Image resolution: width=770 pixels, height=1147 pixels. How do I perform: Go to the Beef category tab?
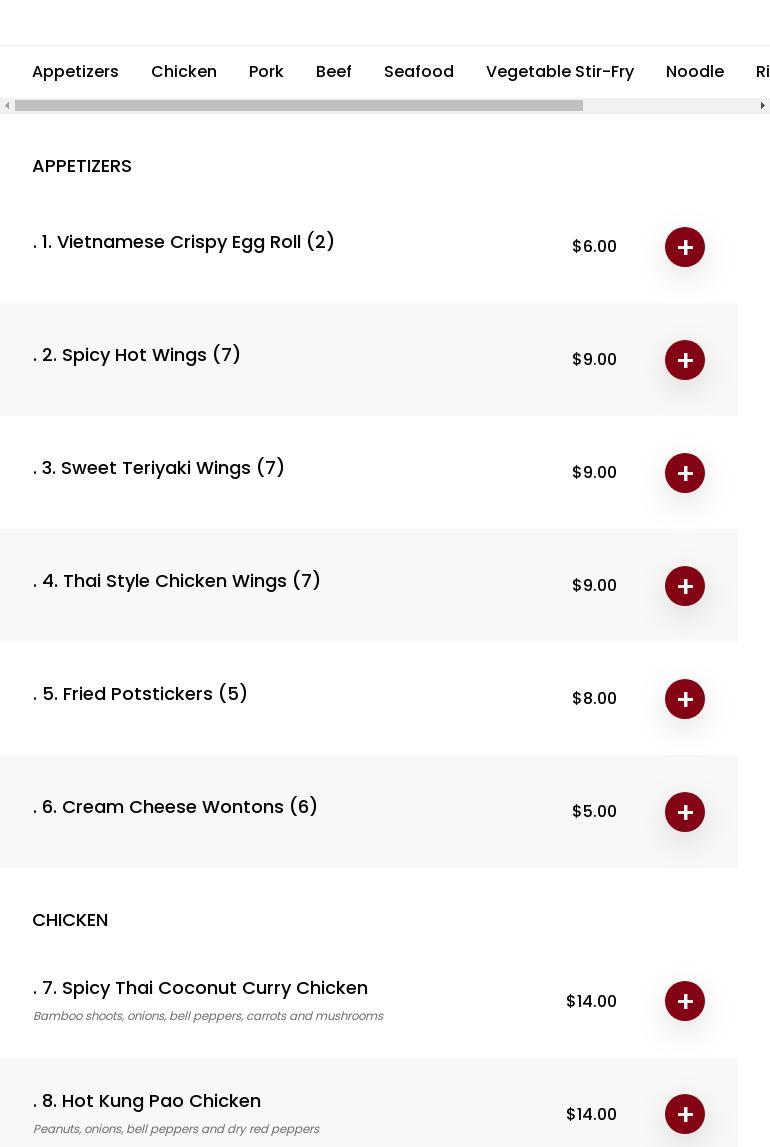pyautogui.click(x=334, y=72)
